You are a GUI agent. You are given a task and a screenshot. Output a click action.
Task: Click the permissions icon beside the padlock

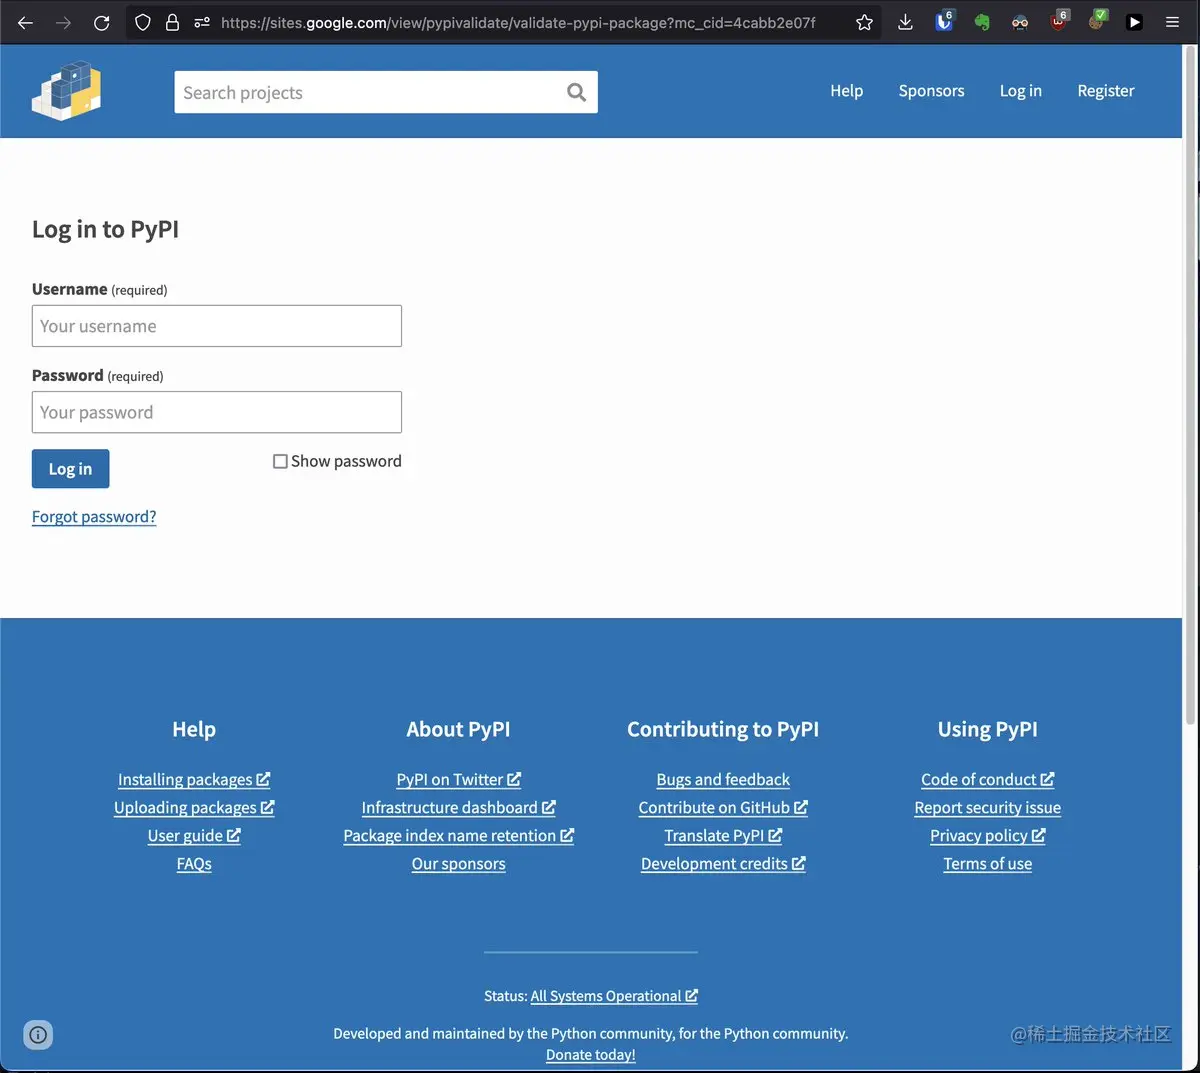coord(201,22)
